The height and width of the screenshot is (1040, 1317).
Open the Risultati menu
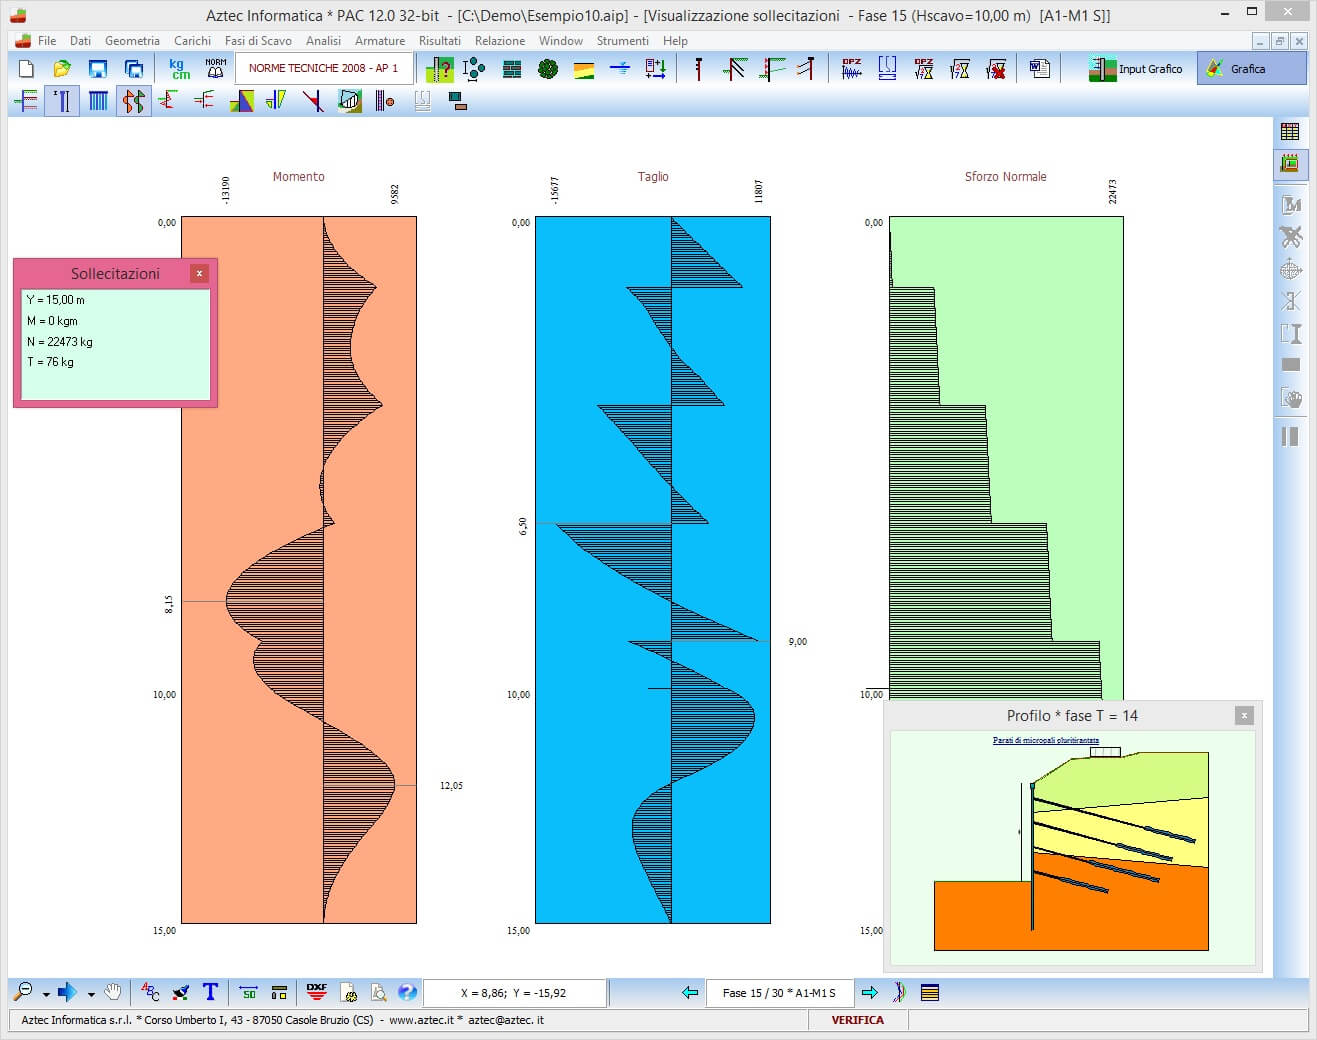coord(439,41)
